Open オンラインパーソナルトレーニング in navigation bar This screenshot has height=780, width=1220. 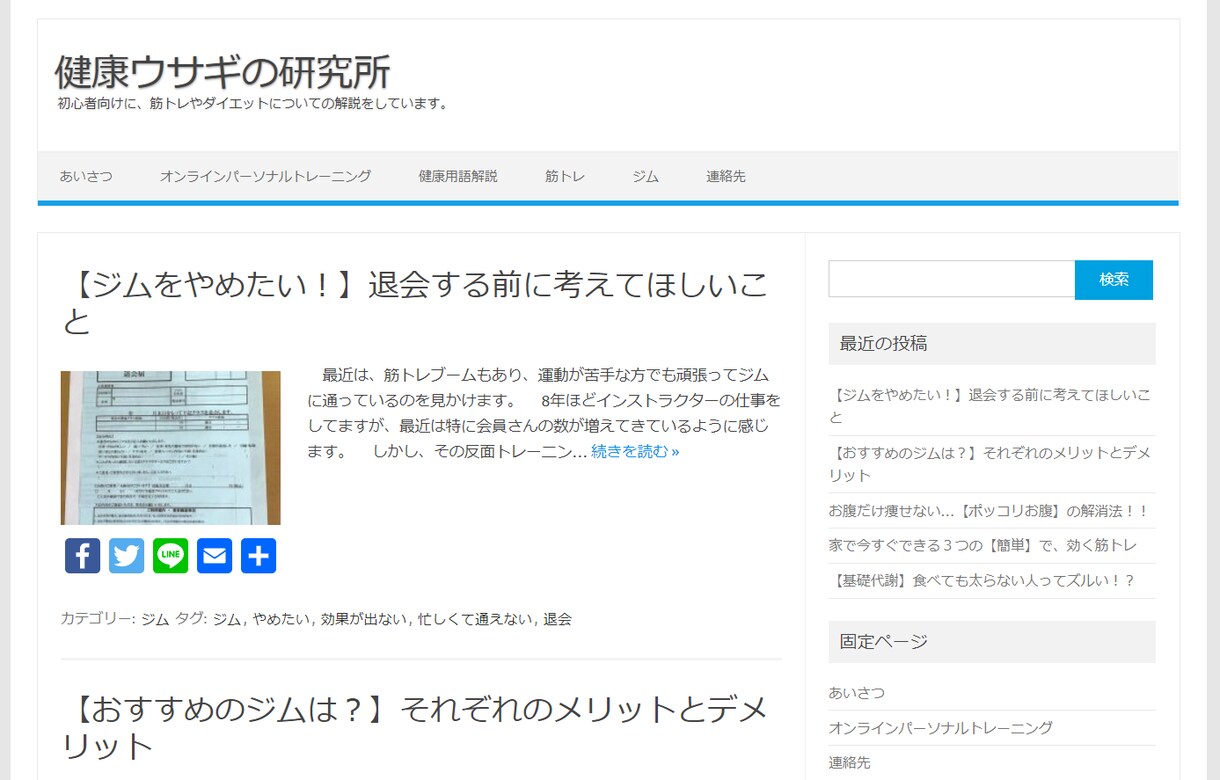click(266, 176)
